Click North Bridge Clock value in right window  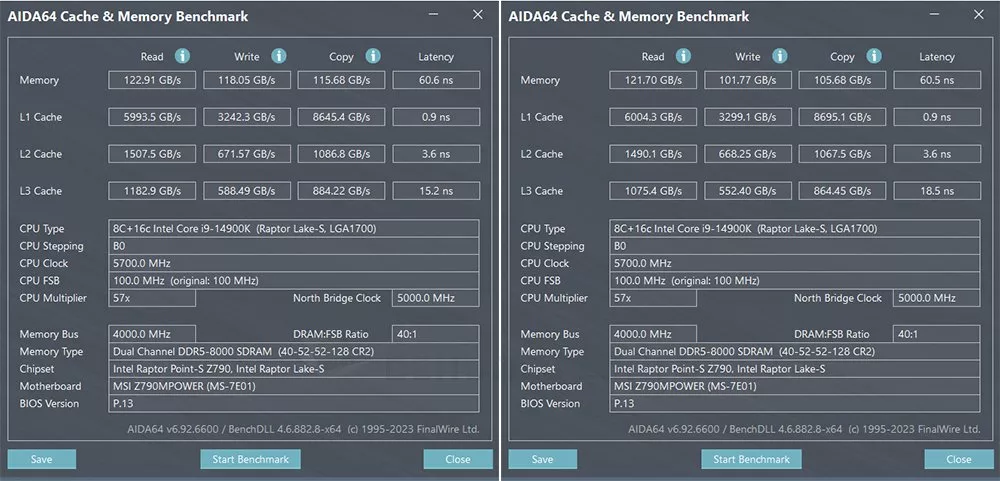(937, 298)
